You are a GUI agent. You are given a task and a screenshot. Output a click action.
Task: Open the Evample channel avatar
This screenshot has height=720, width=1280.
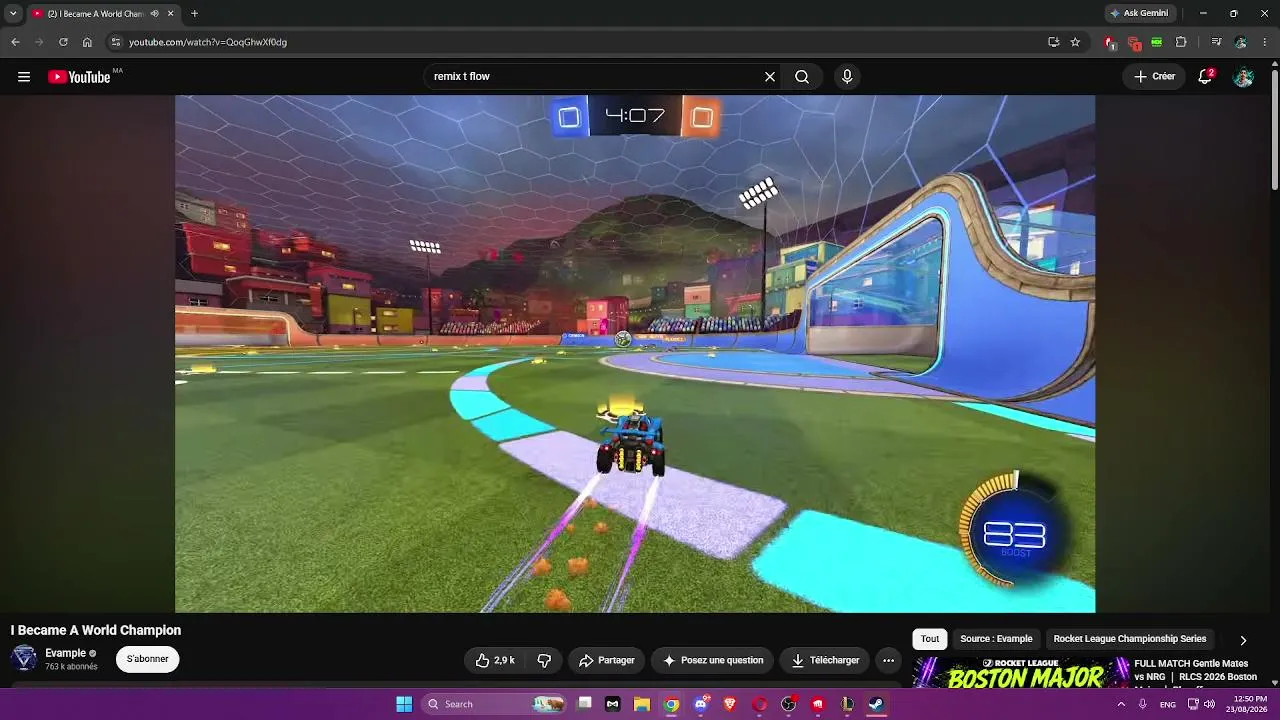click(24, 658)
